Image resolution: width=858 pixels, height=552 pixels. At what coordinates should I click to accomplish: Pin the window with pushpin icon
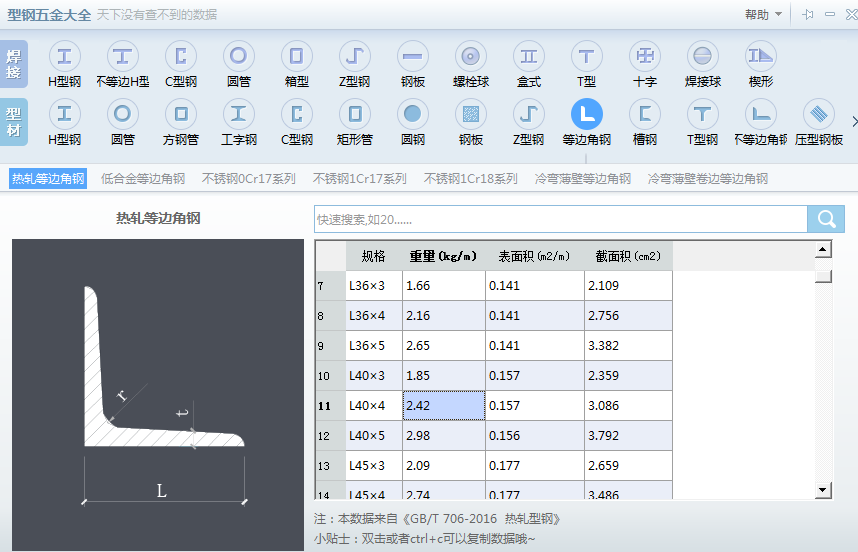point(808,15)
